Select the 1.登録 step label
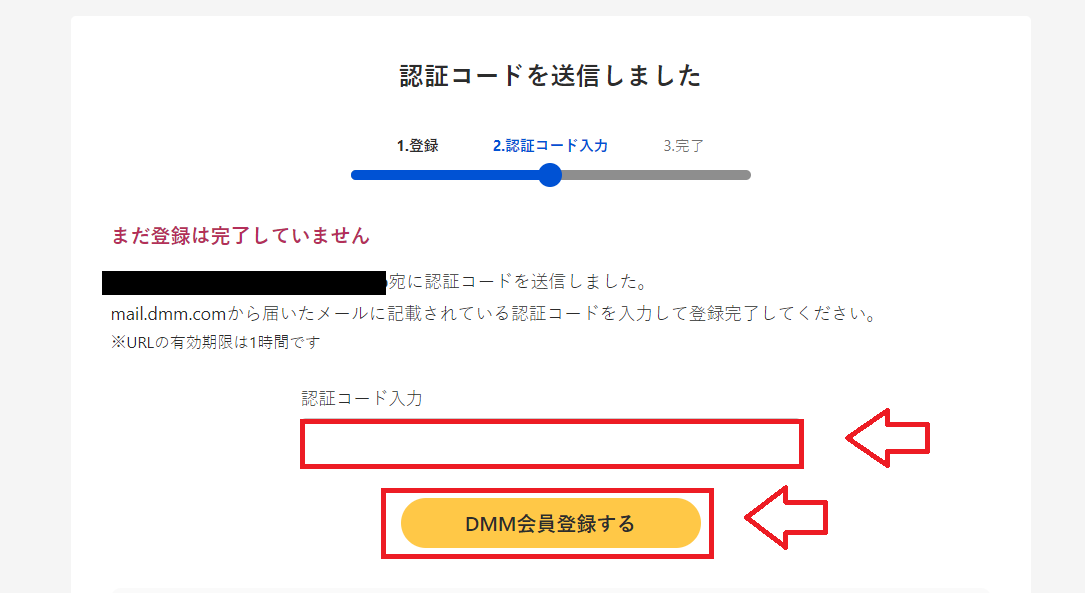The height and width of the screenshot is (593, 1085). tap(417, 146)
